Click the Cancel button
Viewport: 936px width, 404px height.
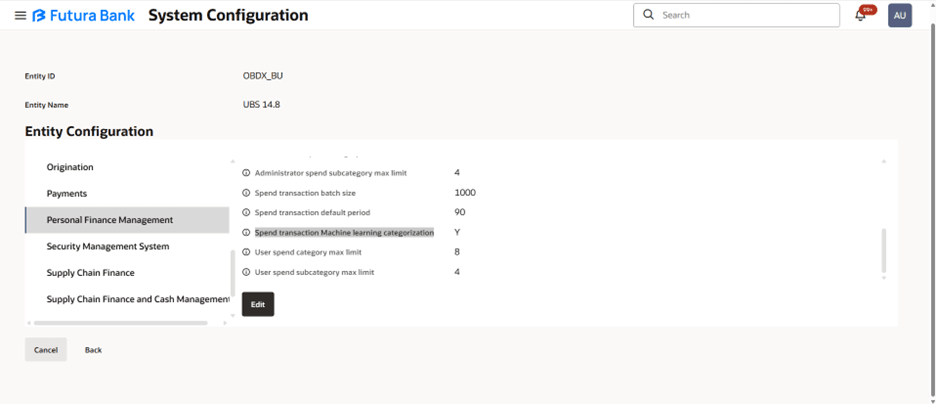click(46, 350)
